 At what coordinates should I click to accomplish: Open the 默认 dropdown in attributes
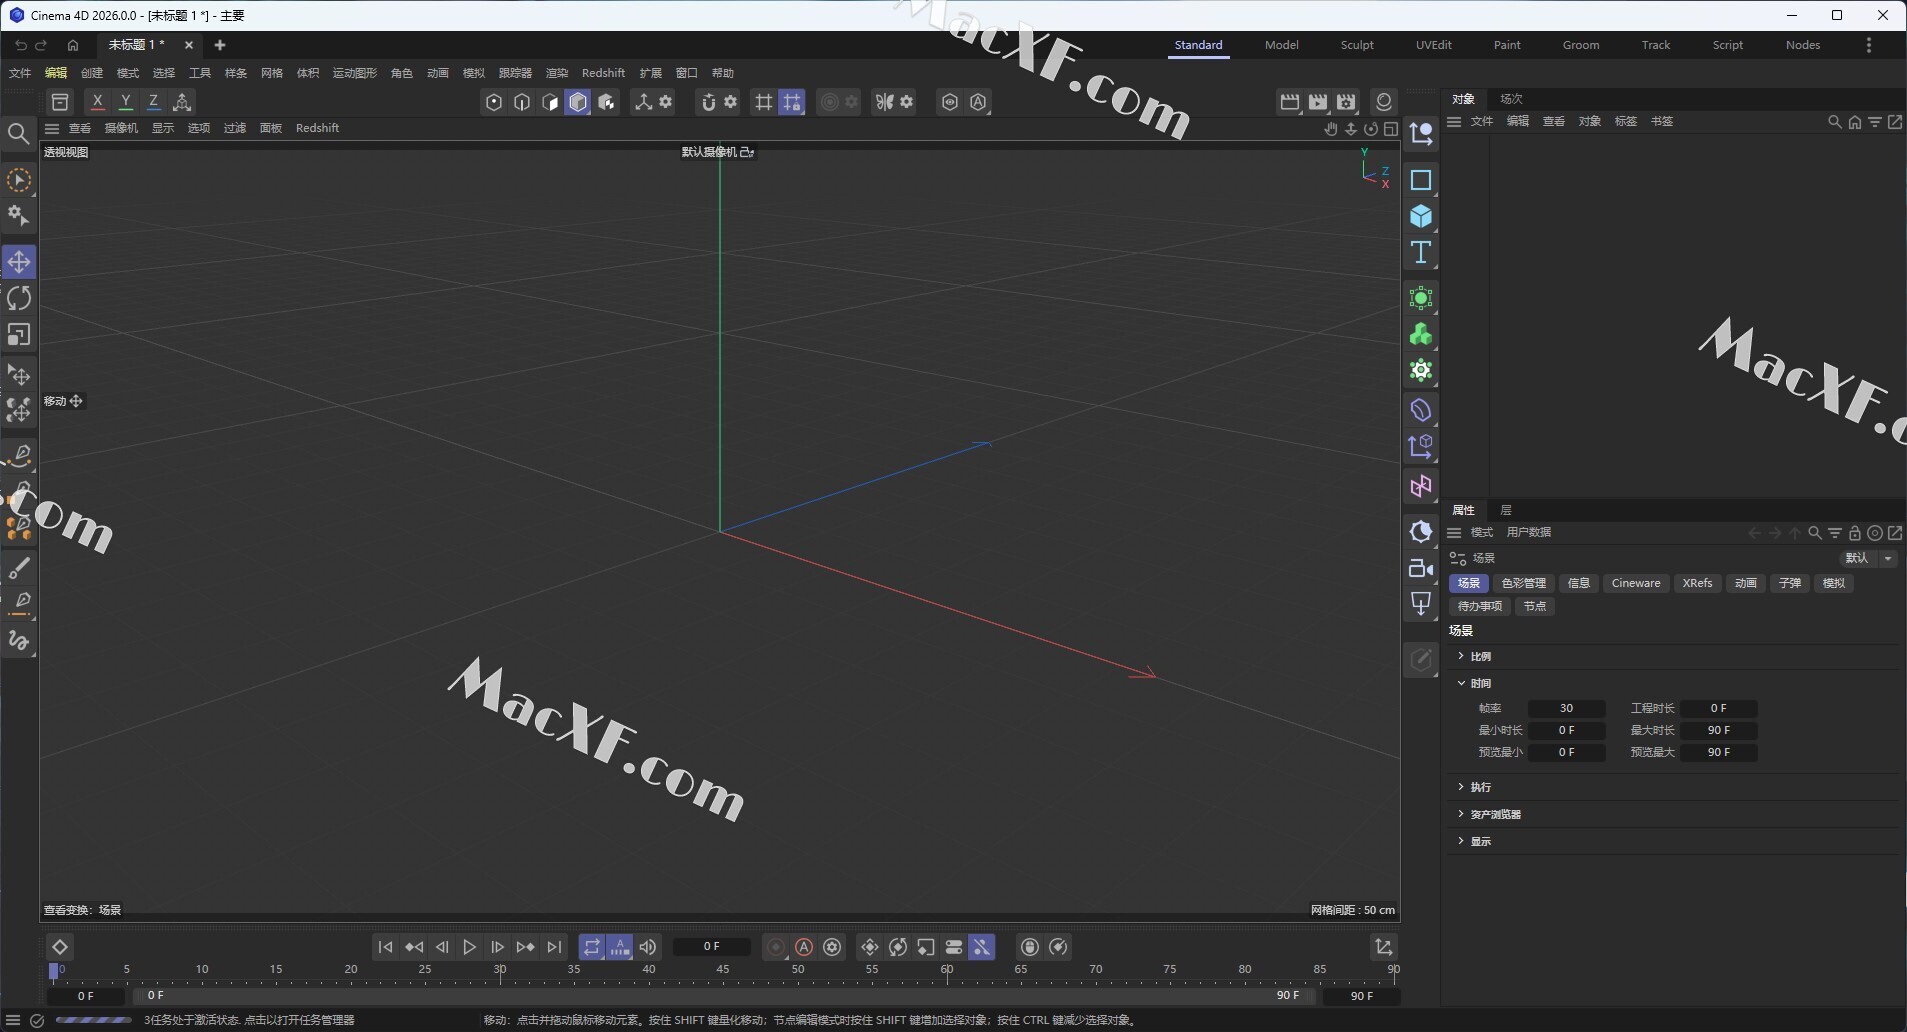(1867, 558)
